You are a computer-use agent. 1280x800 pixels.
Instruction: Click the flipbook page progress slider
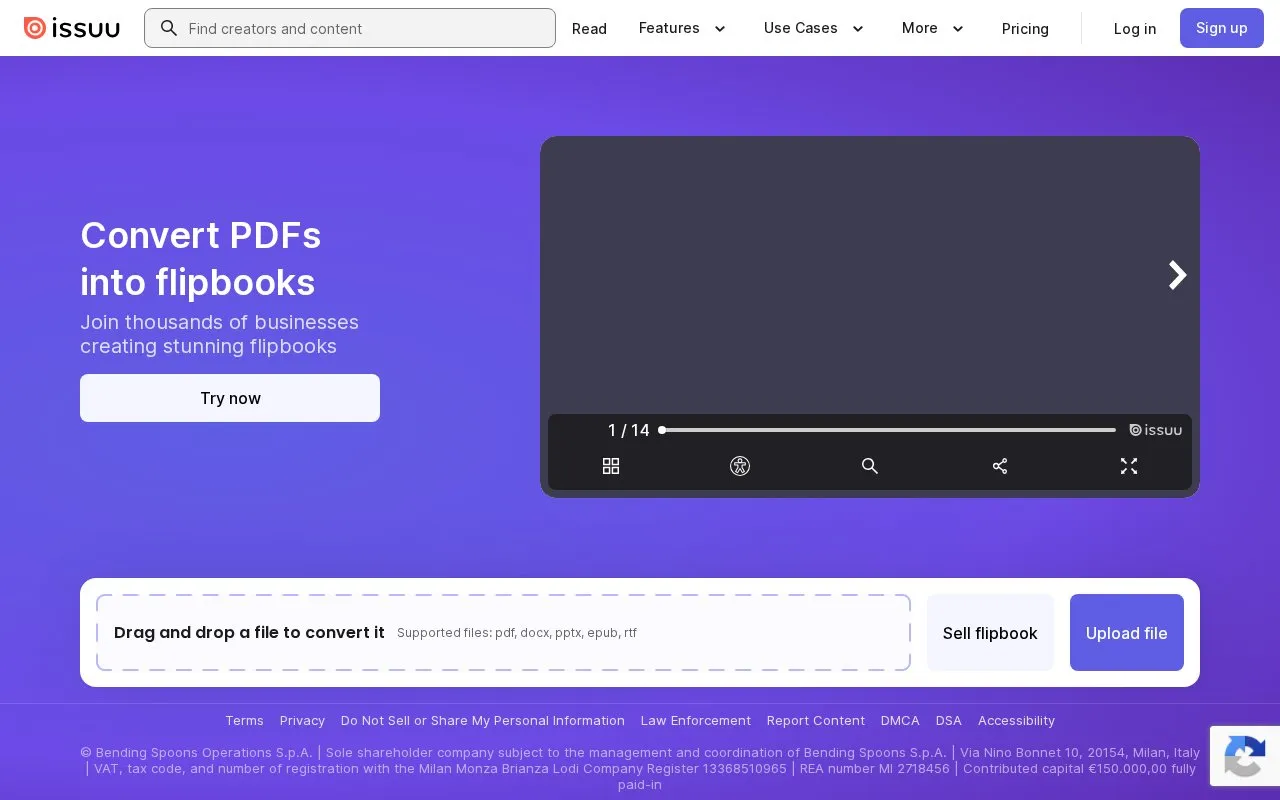(x=888, y=430)
